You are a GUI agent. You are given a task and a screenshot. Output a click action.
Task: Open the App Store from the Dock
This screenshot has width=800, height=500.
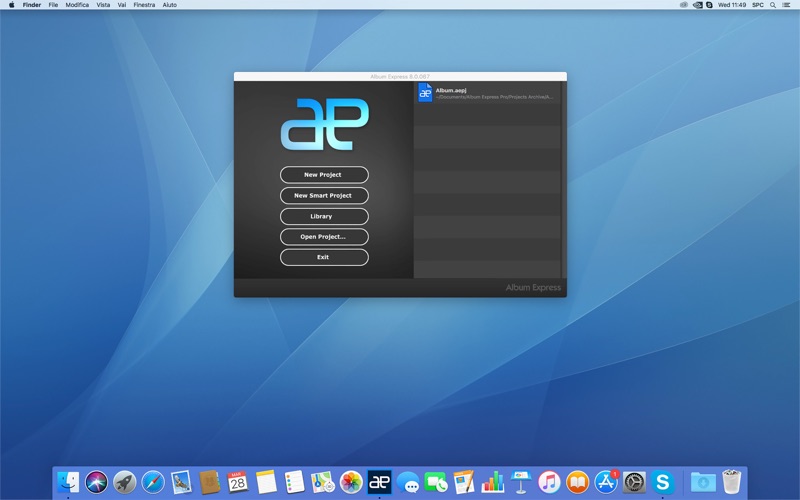coord(606,482)
